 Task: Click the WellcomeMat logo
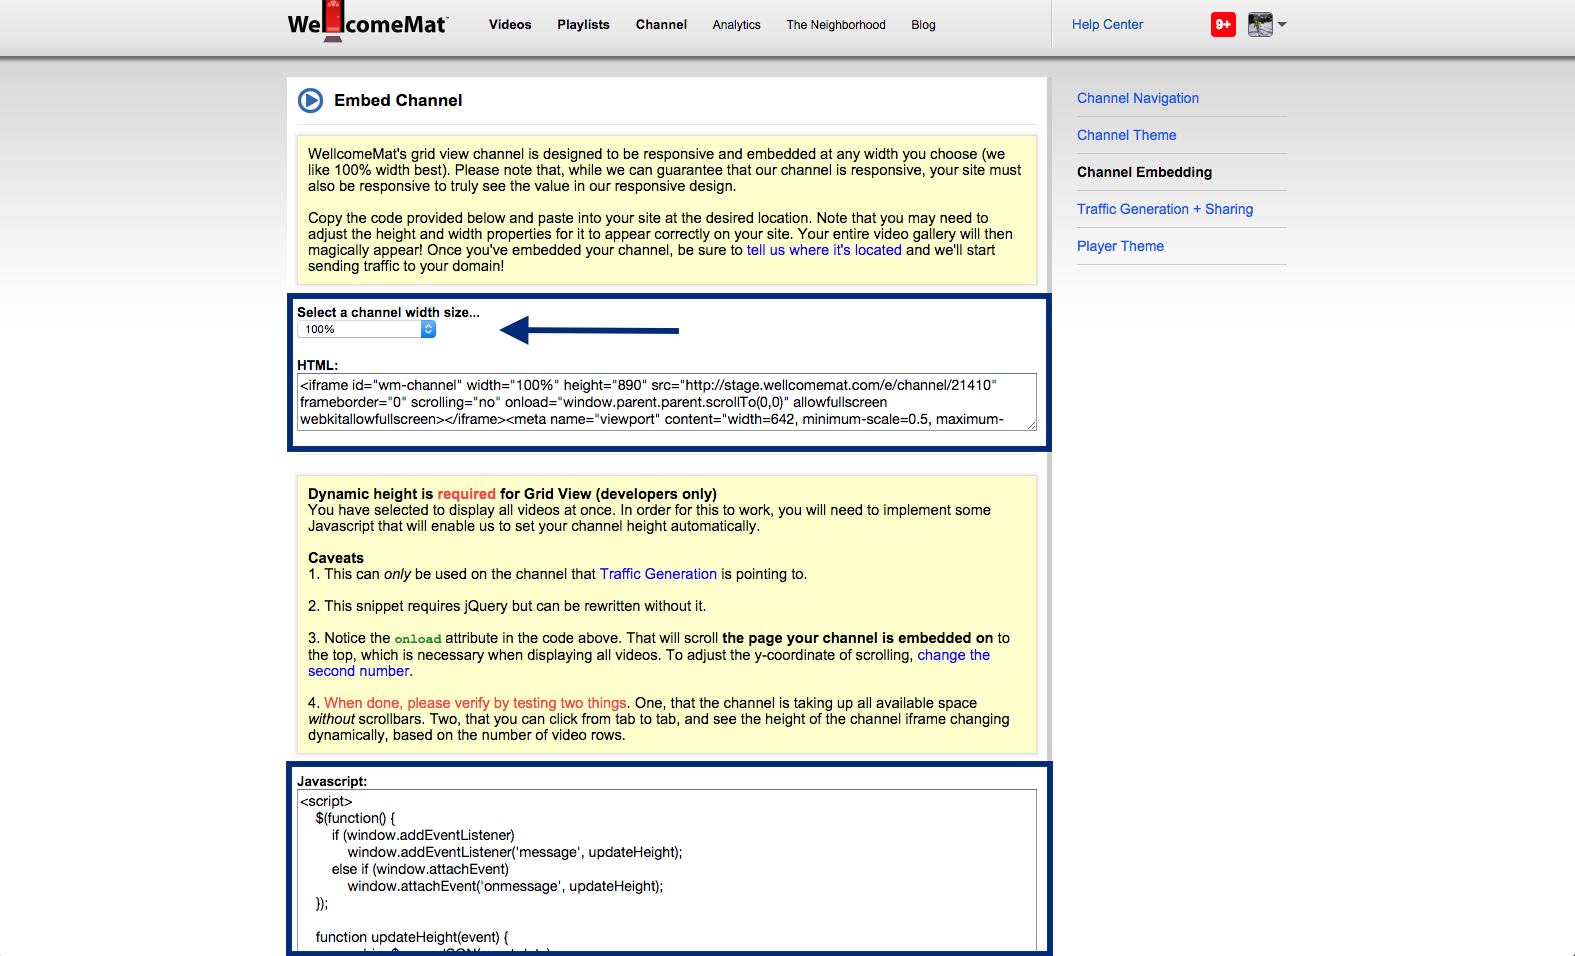click(x=367, y=24)
